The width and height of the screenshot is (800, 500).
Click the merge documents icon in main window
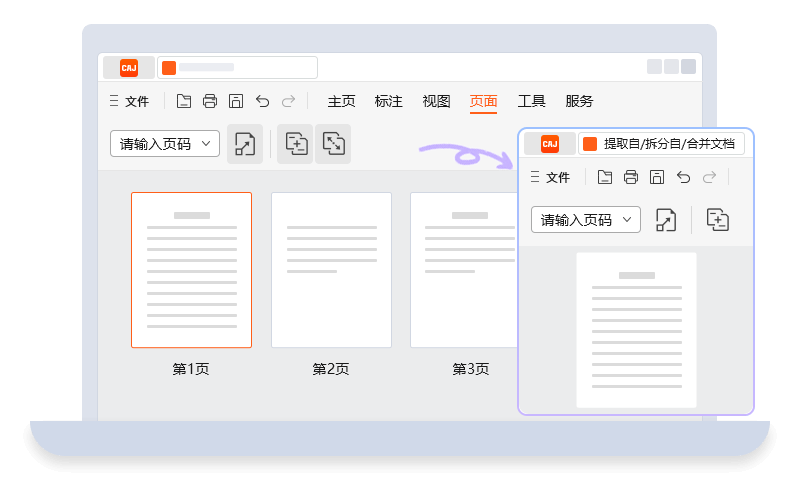tap(296, 144)
